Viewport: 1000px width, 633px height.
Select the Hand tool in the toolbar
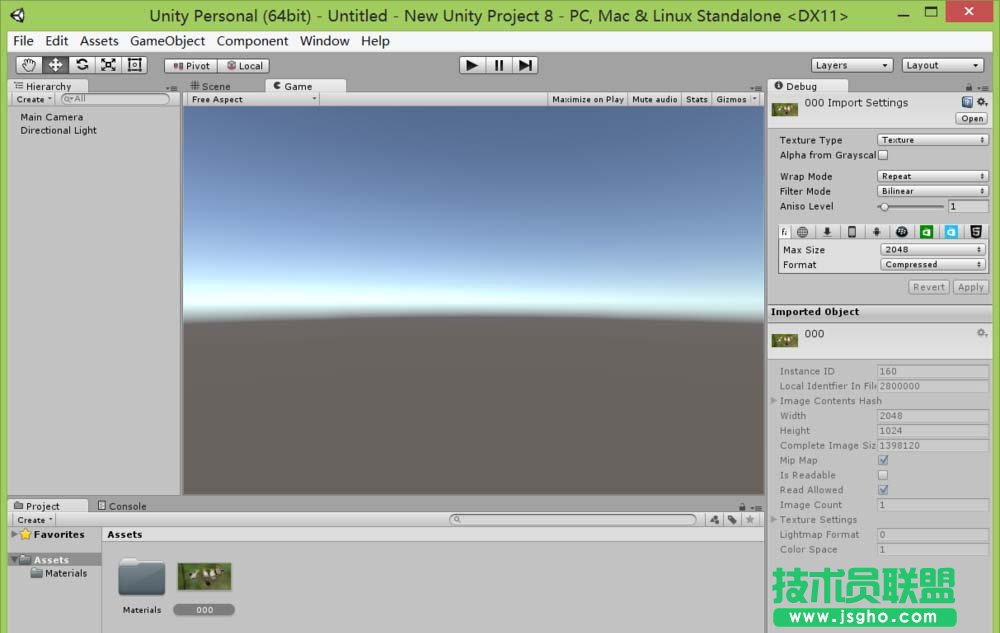[29, 65]
